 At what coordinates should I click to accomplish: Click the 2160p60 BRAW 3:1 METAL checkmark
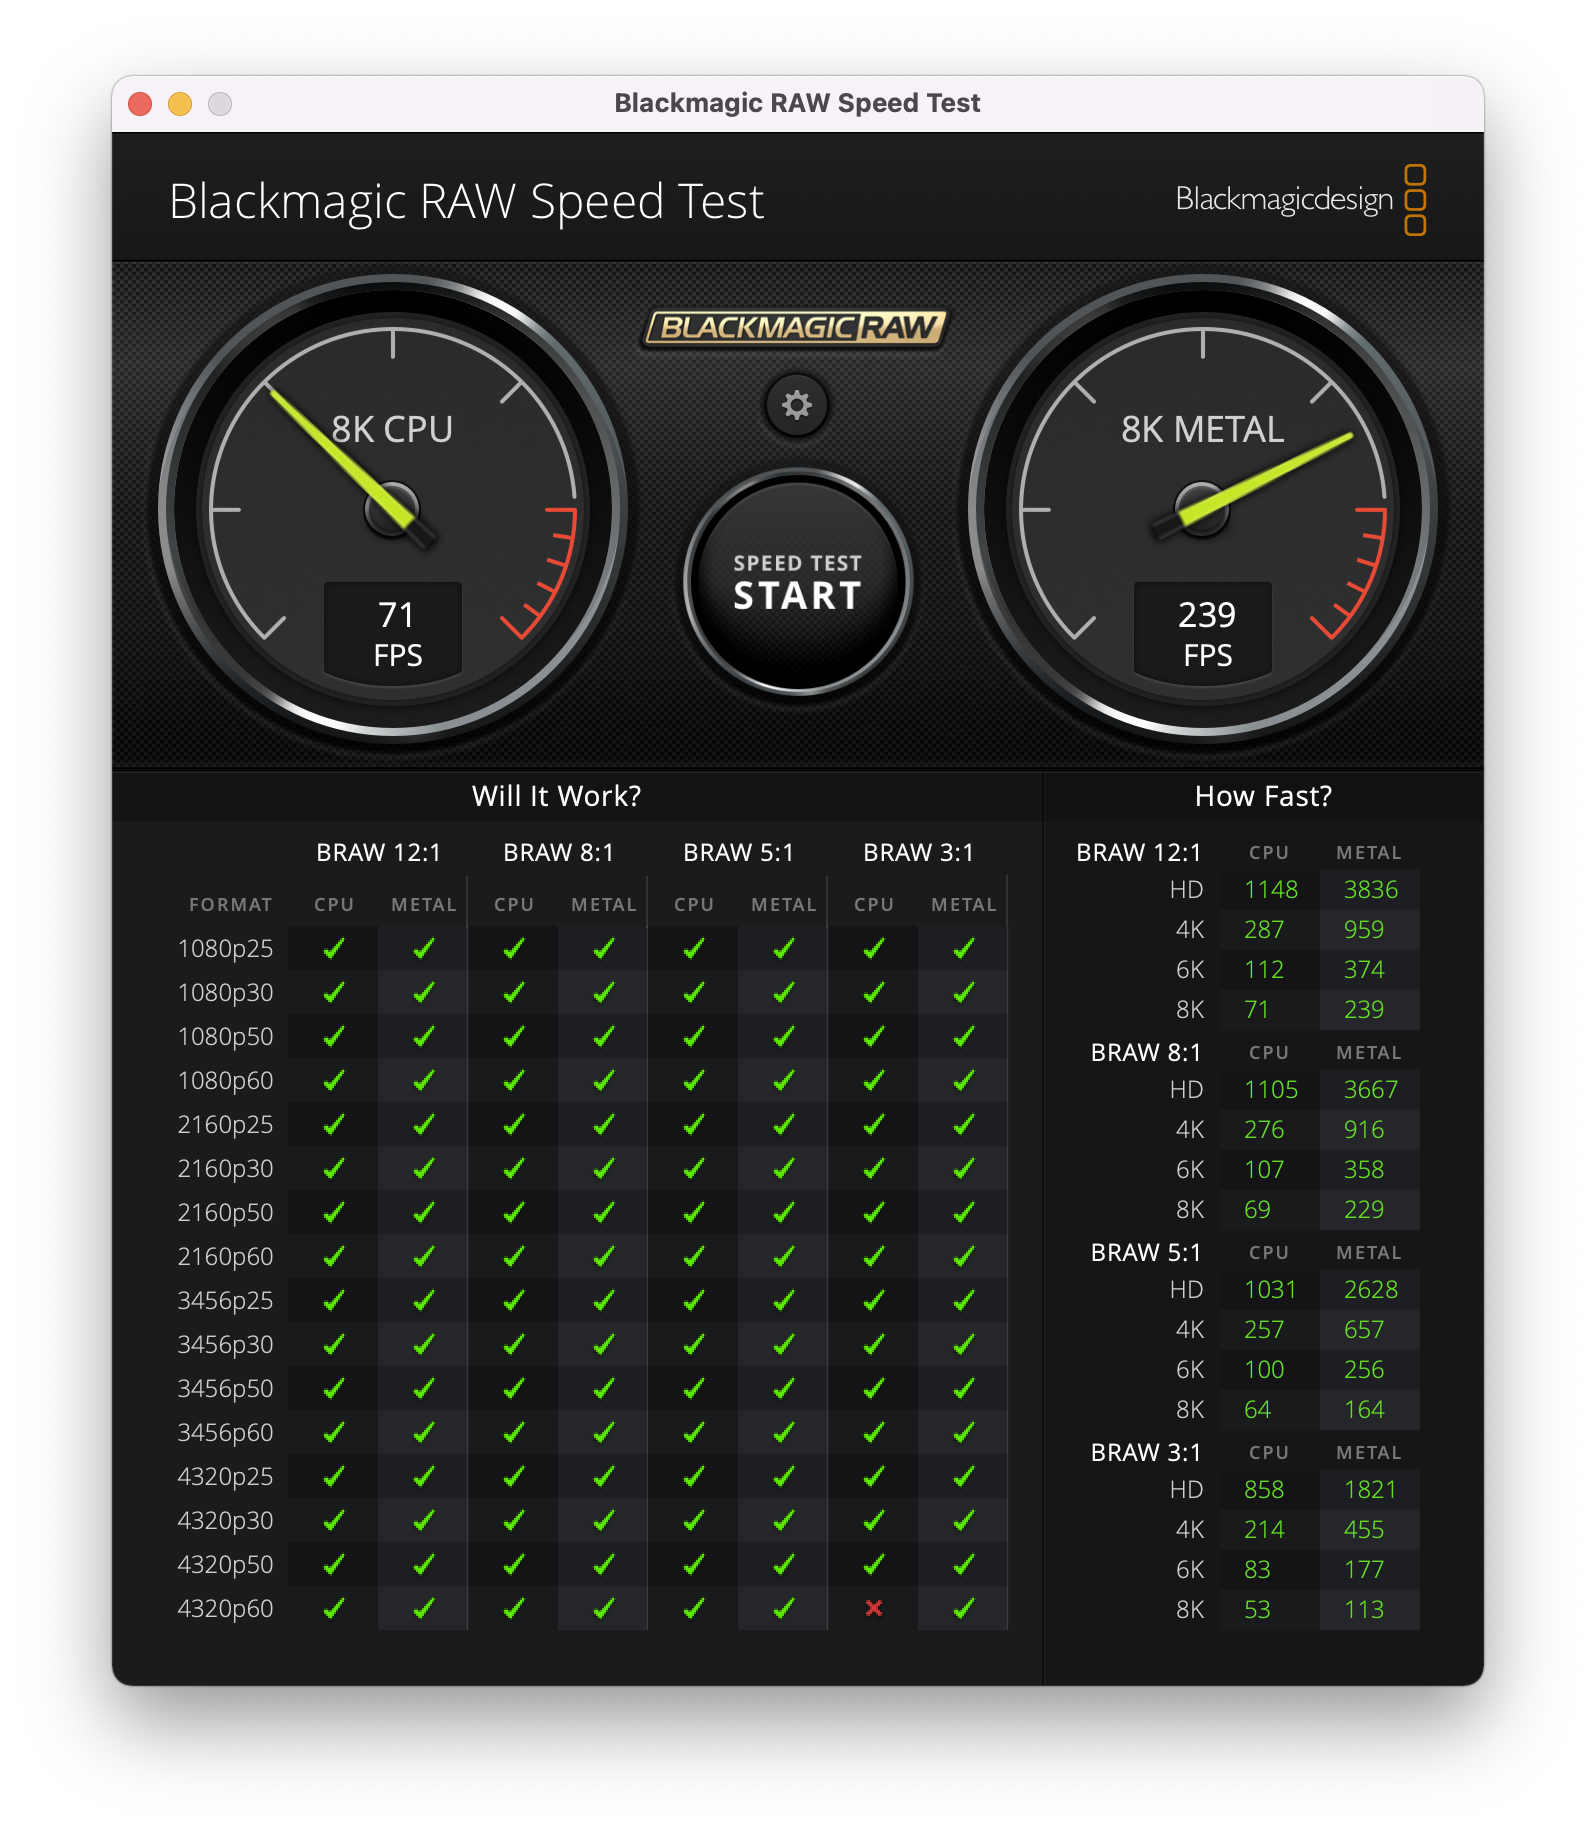tap(964, 1256)
